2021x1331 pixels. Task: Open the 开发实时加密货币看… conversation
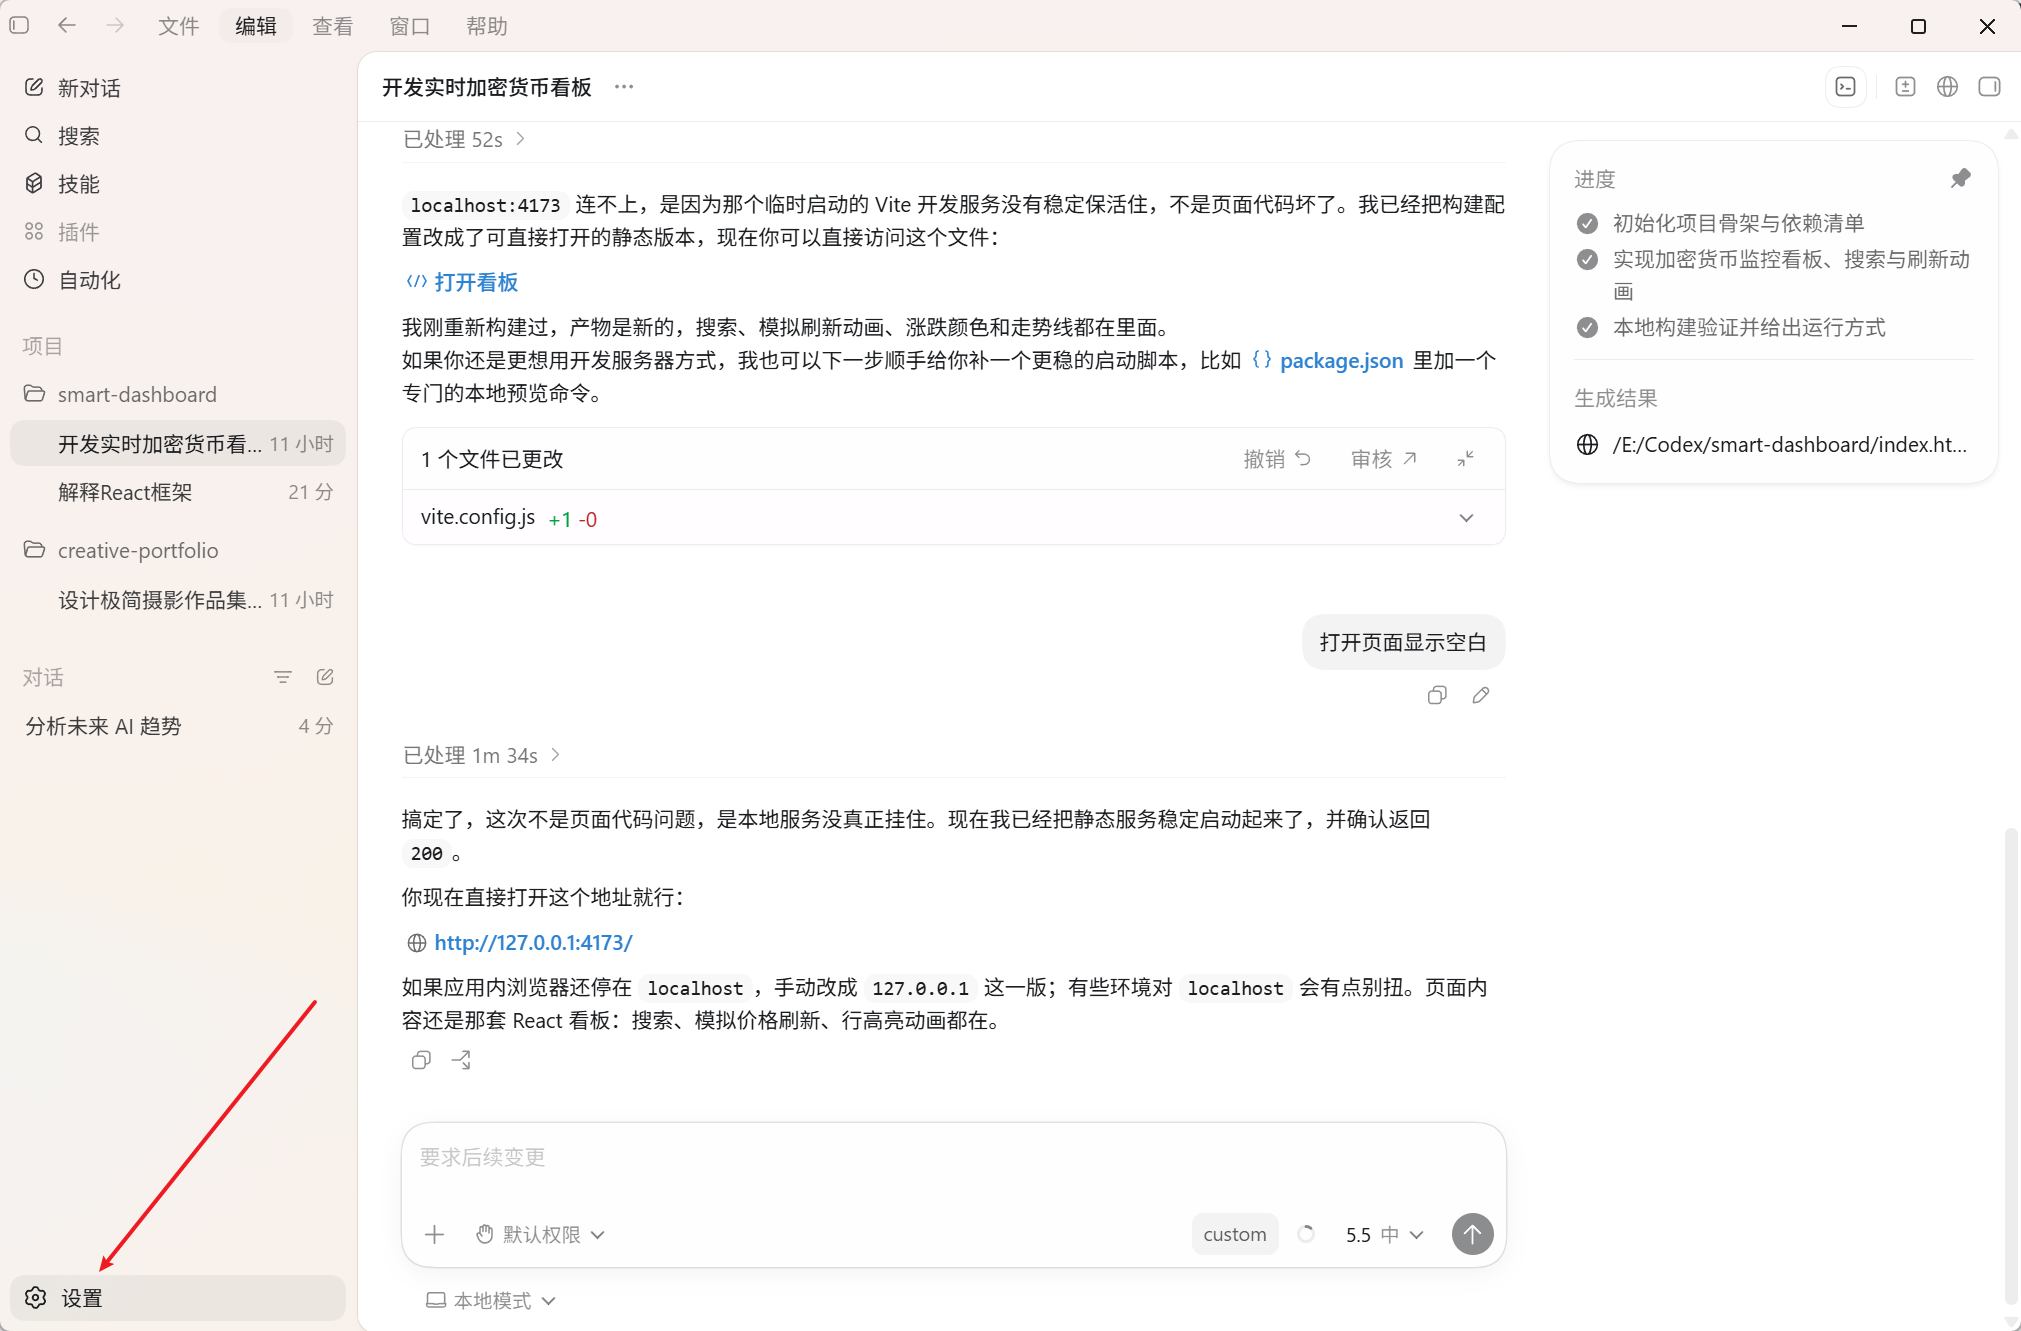tap(178, 444)
